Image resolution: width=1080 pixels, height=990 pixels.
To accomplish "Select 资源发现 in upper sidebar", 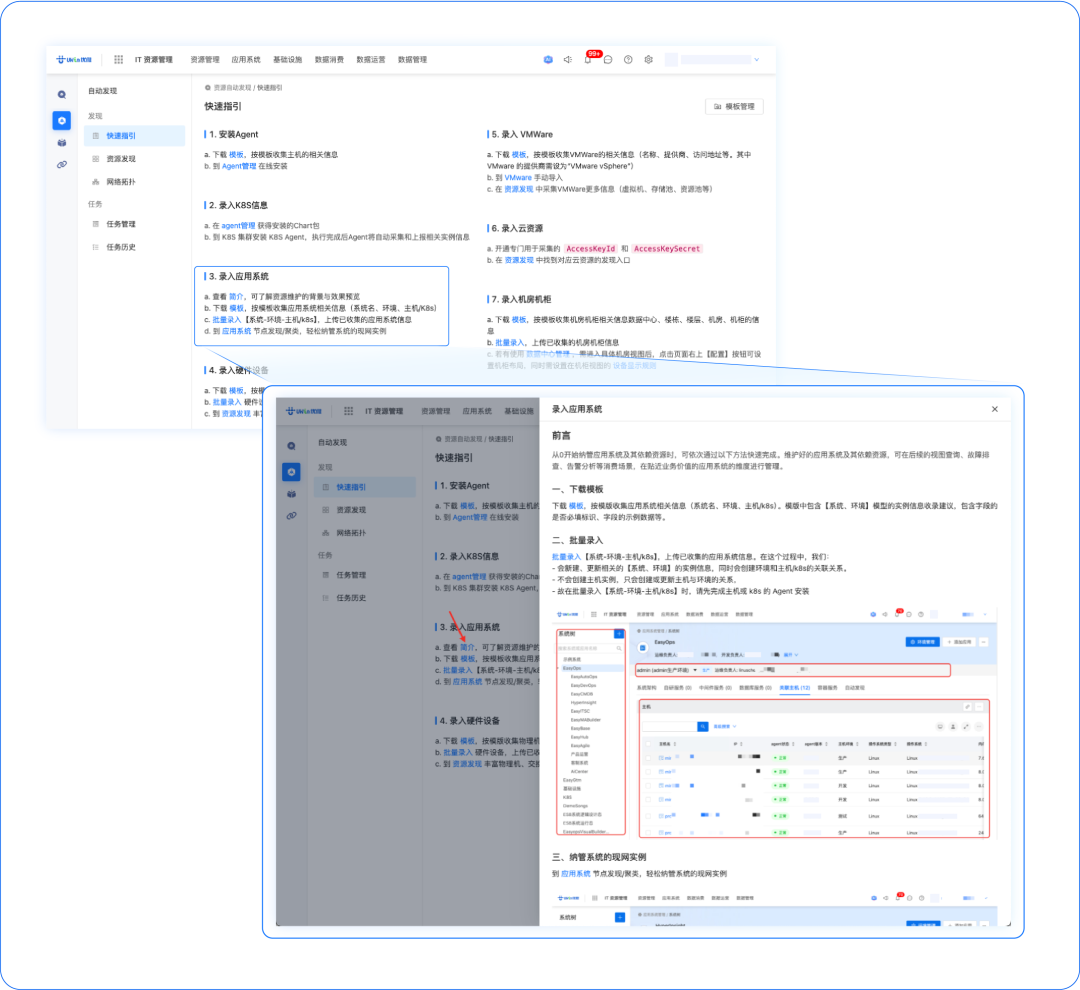I will (134, 159).
